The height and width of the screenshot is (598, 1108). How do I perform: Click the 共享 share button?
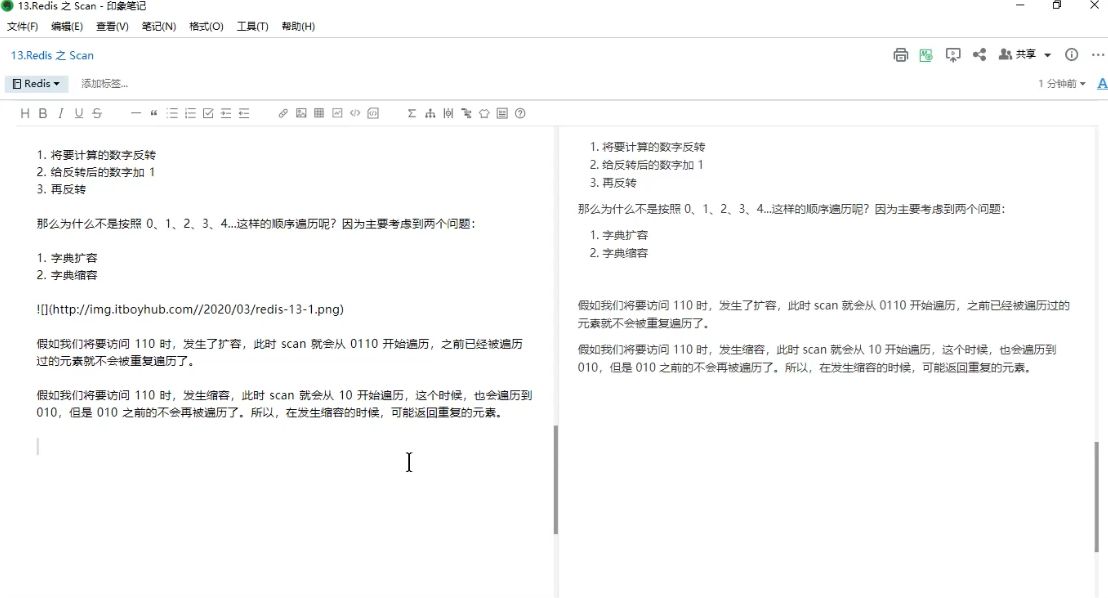[x=1018, y=54]
